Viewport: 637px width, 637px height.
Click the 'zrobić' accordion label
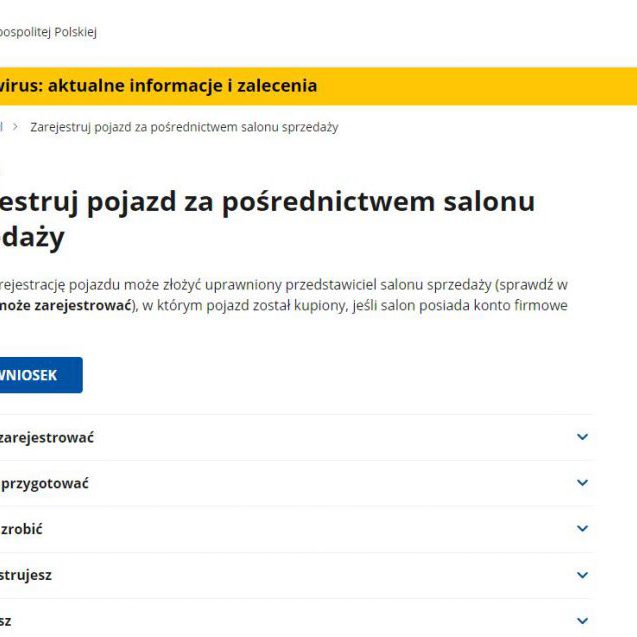tap(21, 530)
